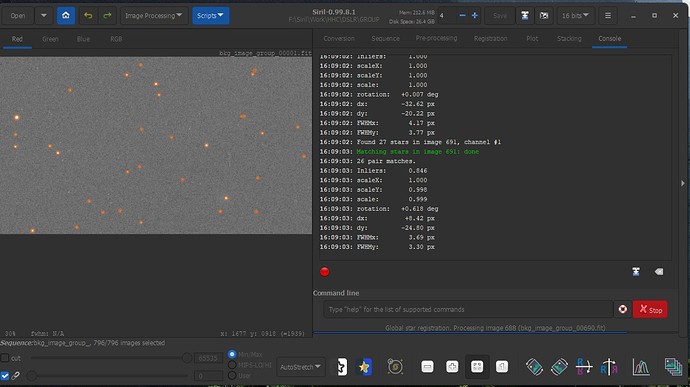Select the Red channel view
690x387 pixels.
tap(17, 39)
